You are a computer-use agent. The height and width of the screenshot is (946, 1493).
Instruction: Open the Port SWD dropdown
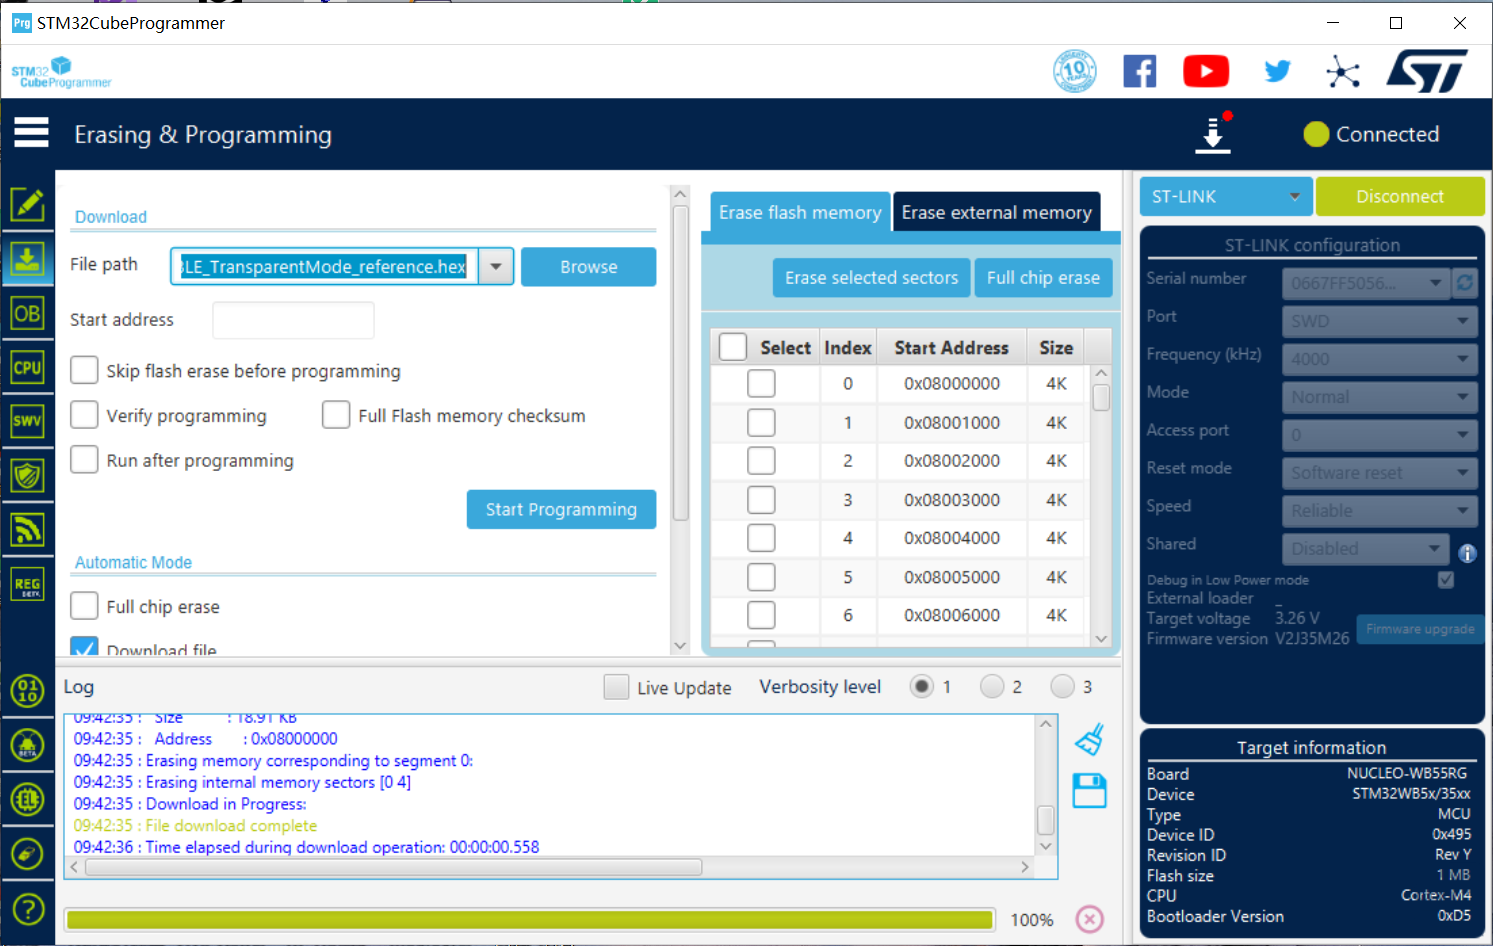pyautogui.click(x=1380, y=321)
